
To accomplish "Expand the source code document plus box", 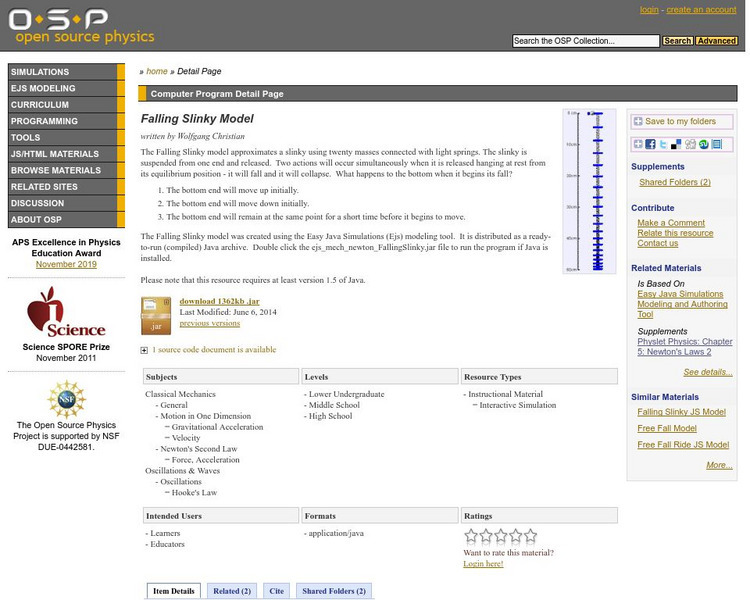I will point(144,350).
